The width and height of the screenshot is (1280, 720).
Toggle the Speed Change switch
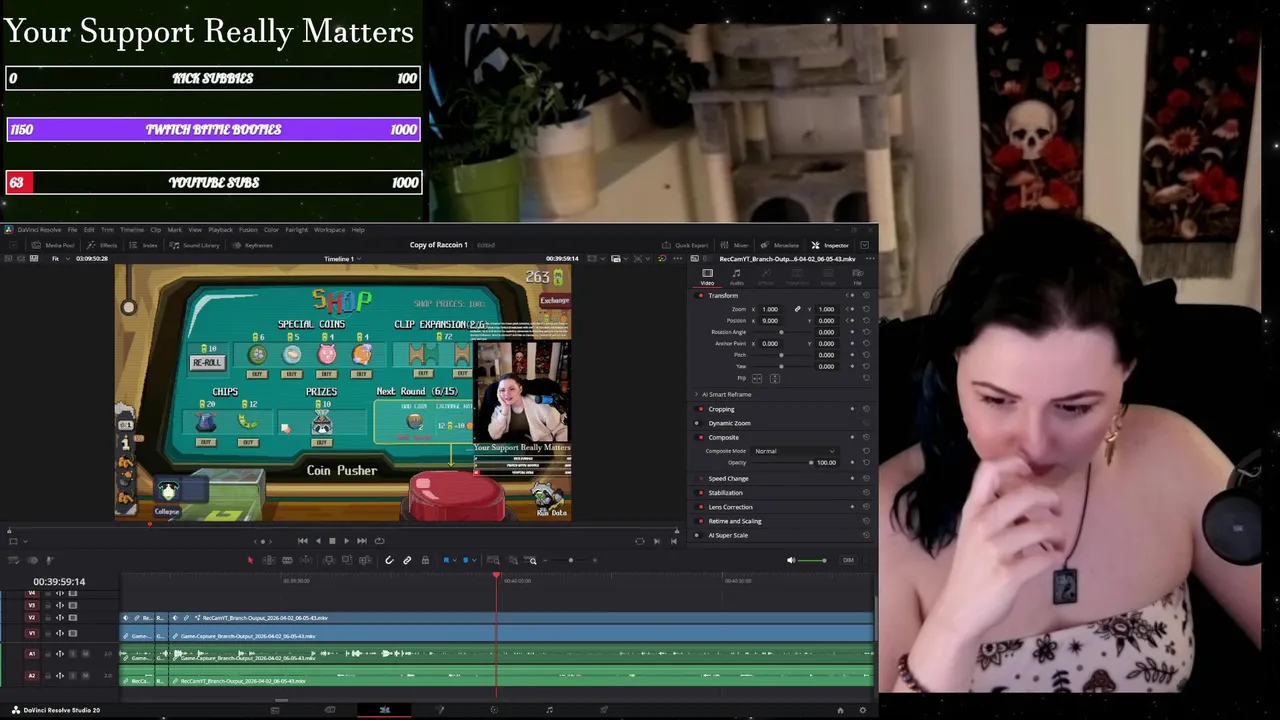699,479
